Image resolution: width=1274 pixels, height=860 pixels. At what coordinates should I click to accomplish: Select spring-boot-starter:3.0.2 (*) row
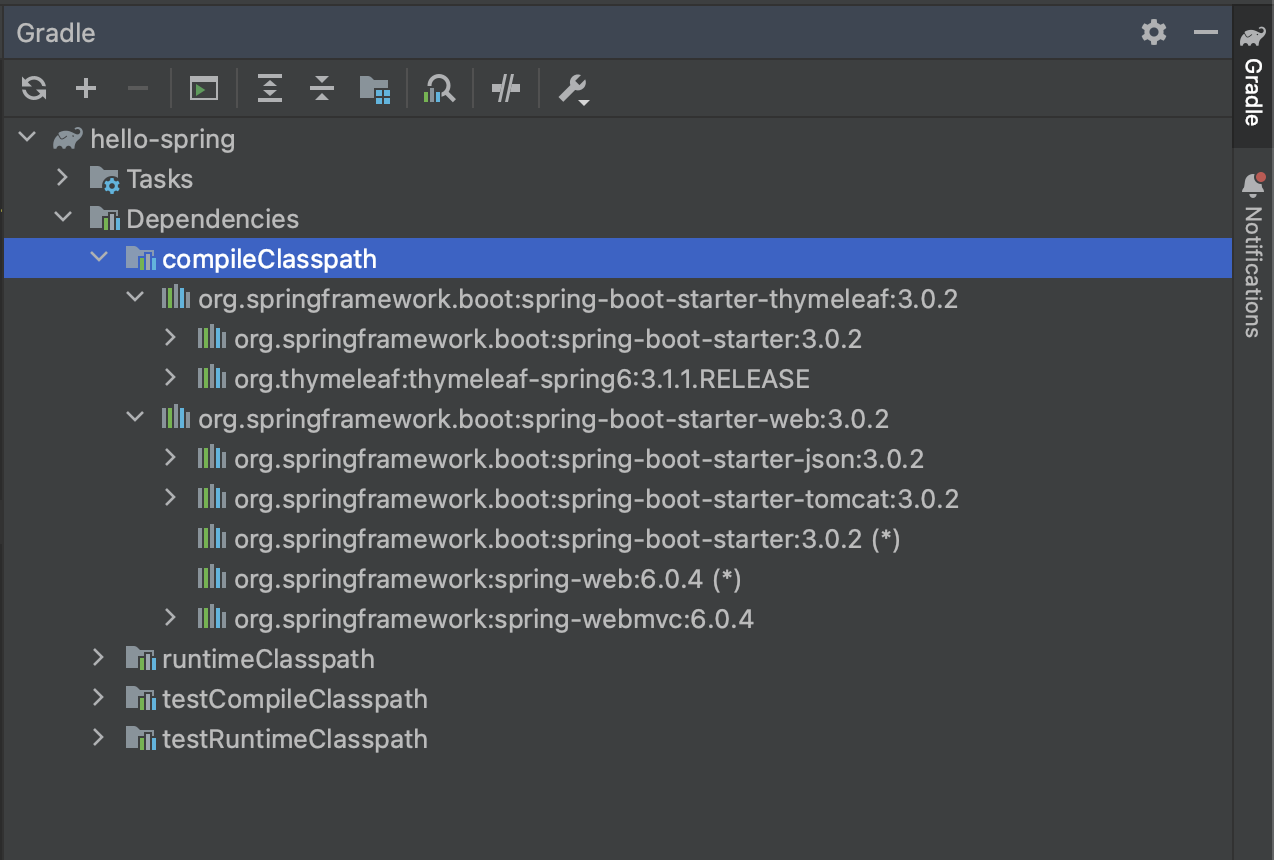point(618,539)
